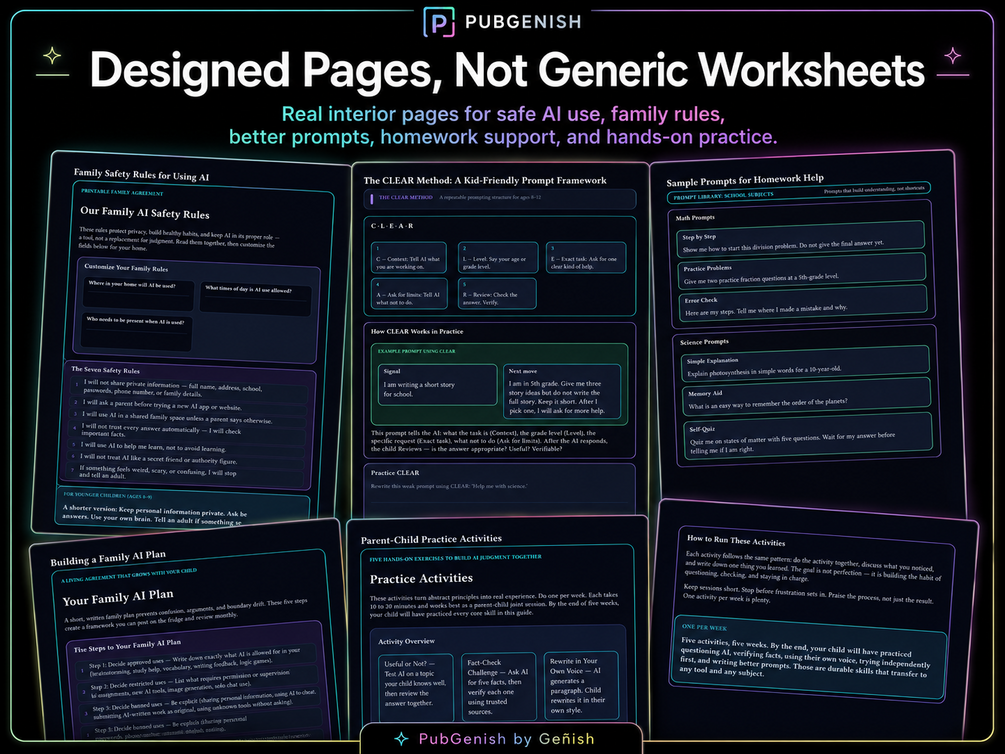Click the 'What times of day is AI use allowed?' field
This screenshot has height=754, width=1005.
tap(256, 298)
